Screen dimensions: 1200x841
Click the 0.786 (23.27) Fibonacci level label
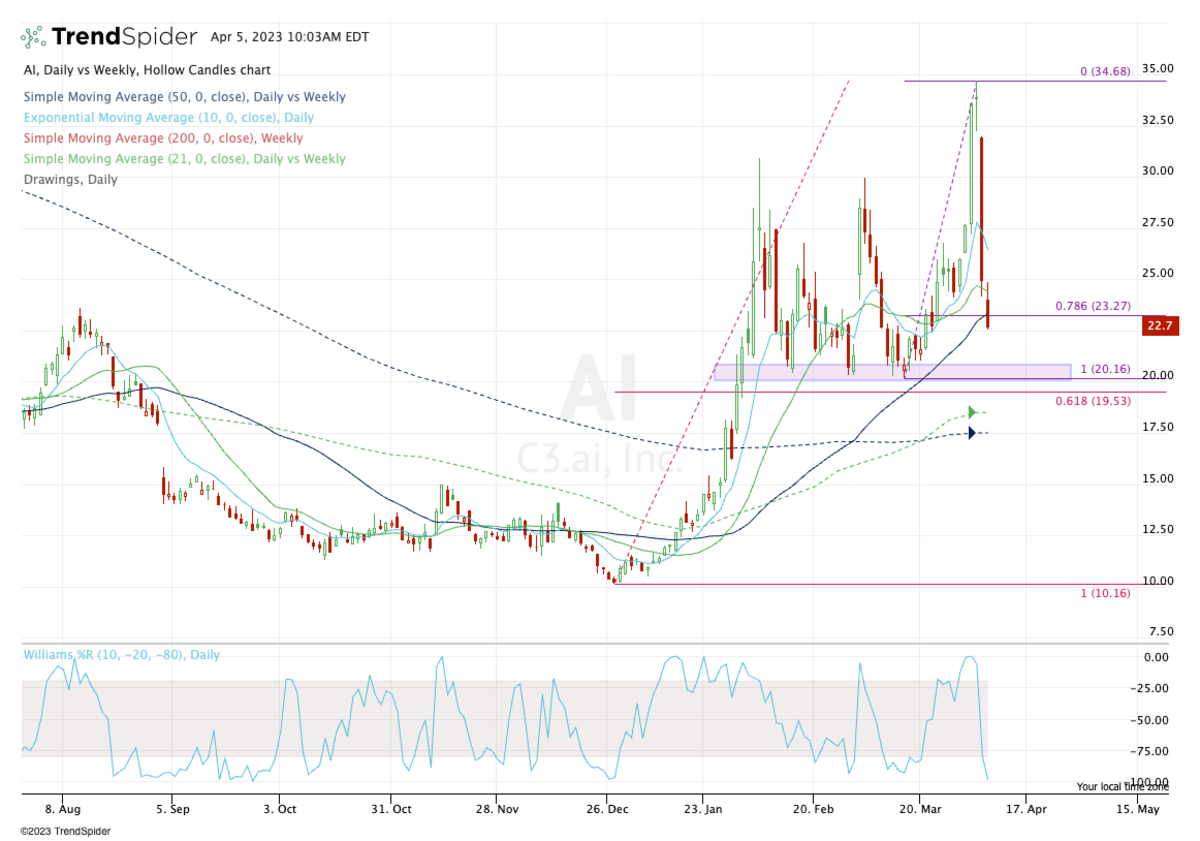[1094, 307]
